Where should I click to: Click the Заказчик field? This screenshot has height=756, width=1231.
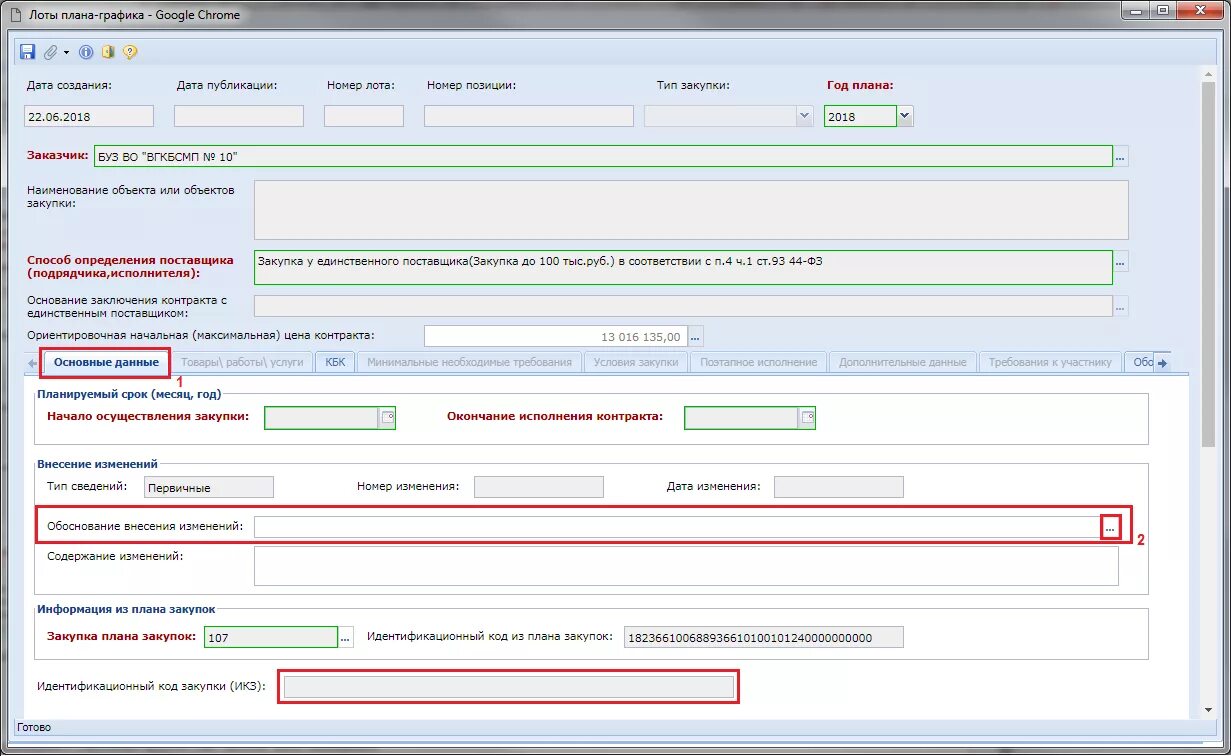point(603,156)
